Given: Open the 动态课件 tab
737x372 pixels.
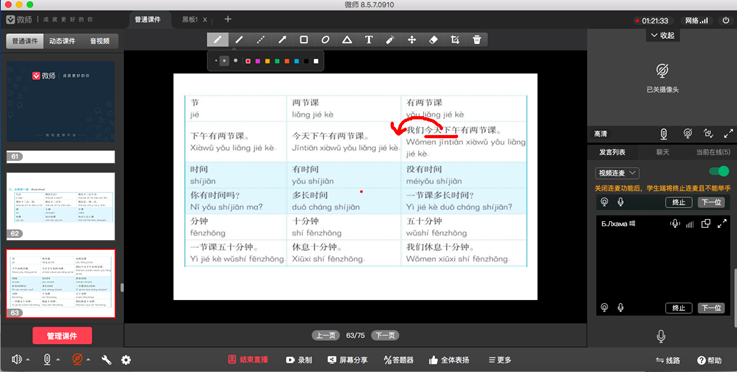Looking at the screenshot, I should coord(62,41).
